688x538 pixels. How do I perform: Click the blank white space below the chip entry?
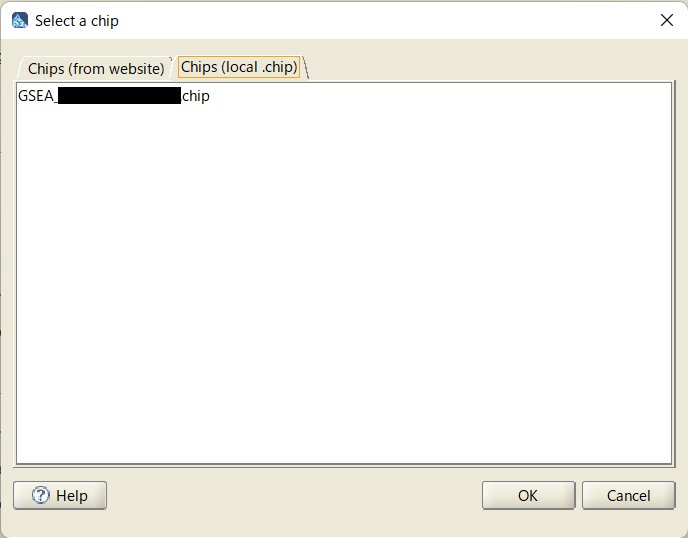[344, 281]
